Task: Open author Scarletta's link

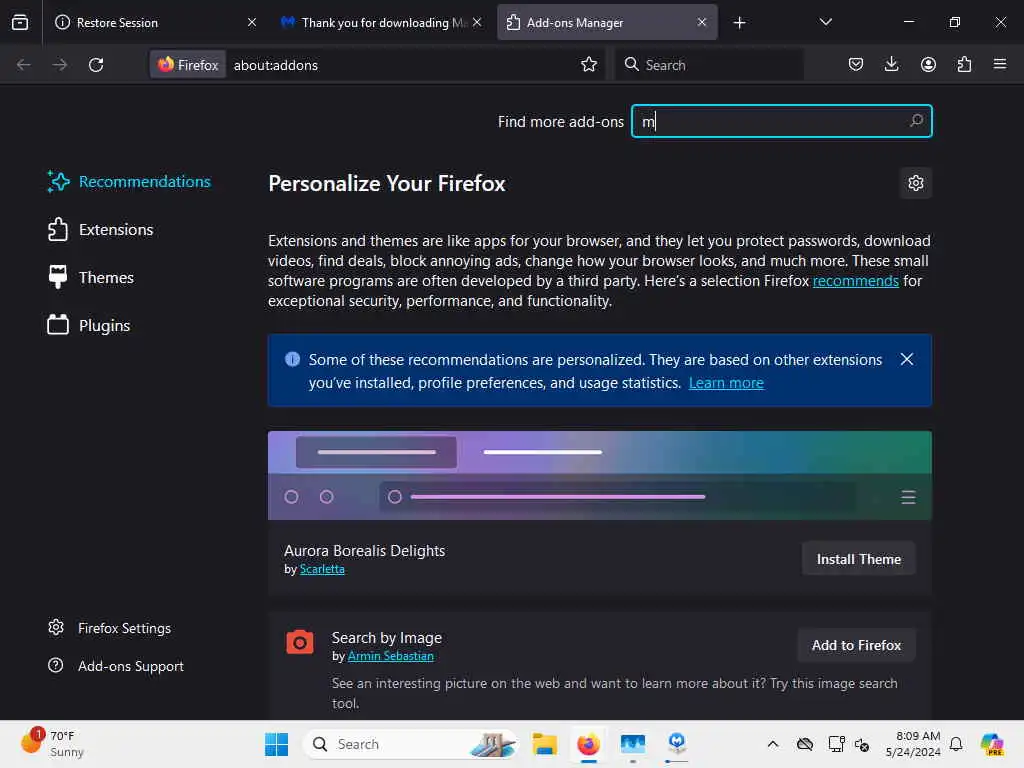Action: (322, 569)
